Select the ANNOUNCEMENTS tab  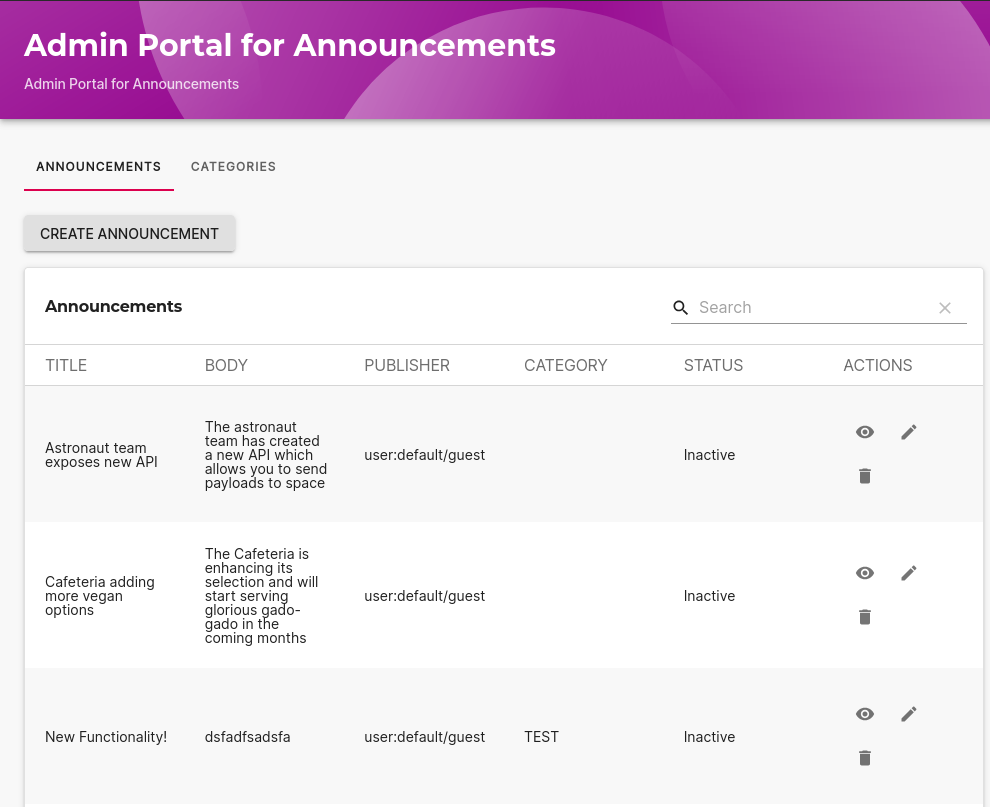pos(98,166)
